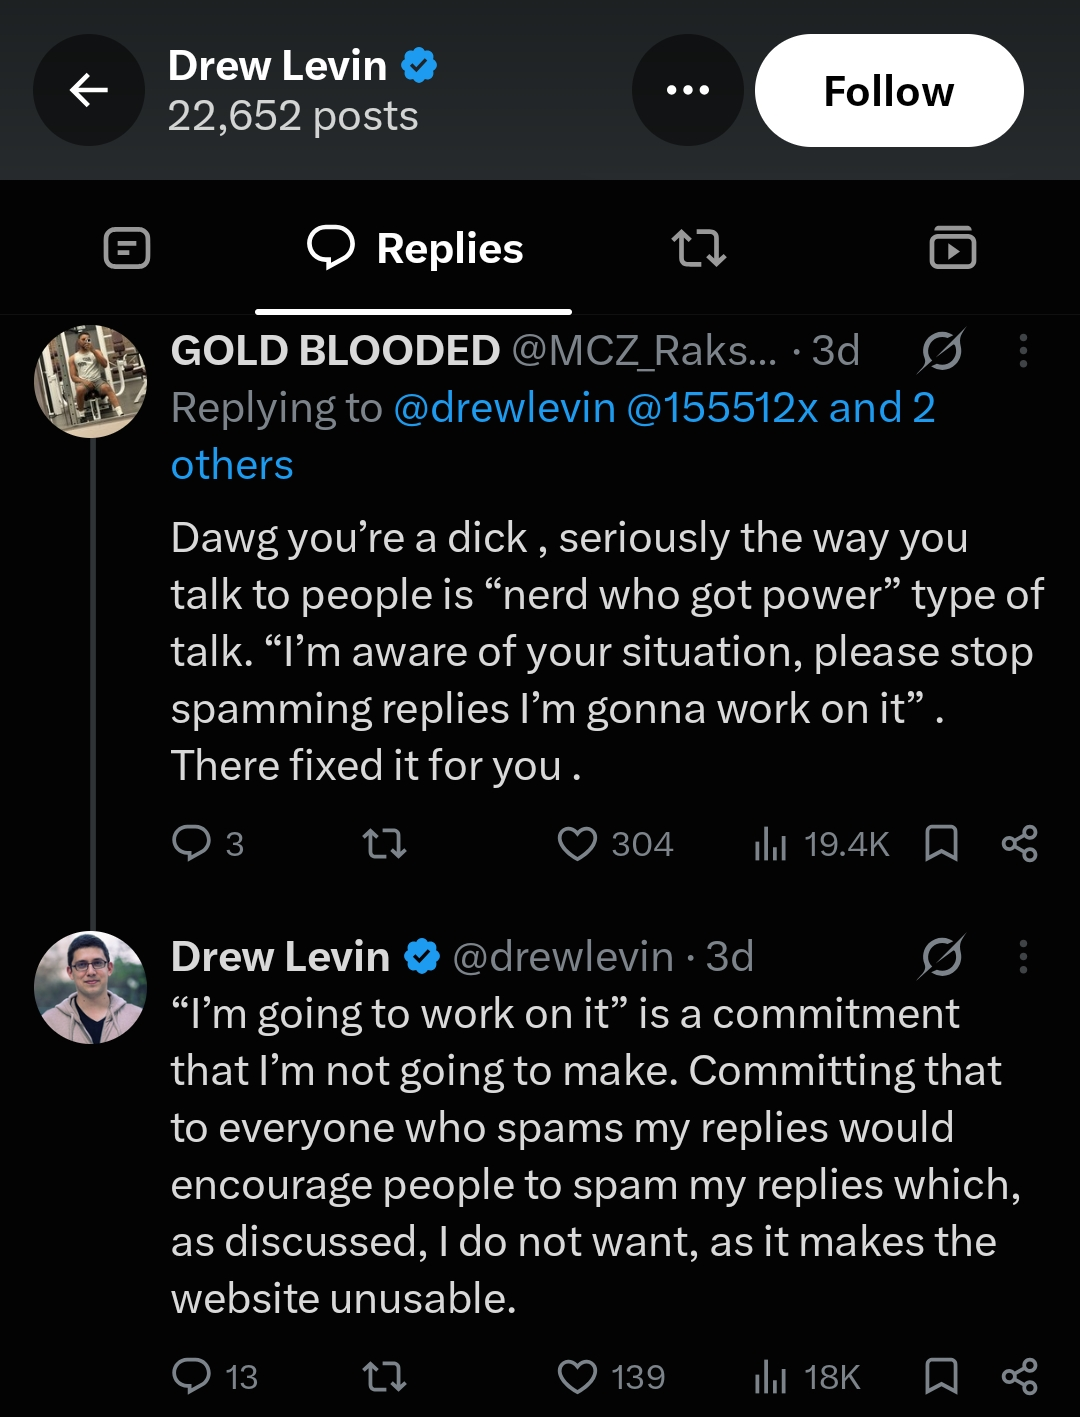The height and width of the screenshot is (1417, 1080).
Task: Share GOLD BLOODED's reply
Action: [x=1020, y=844]
